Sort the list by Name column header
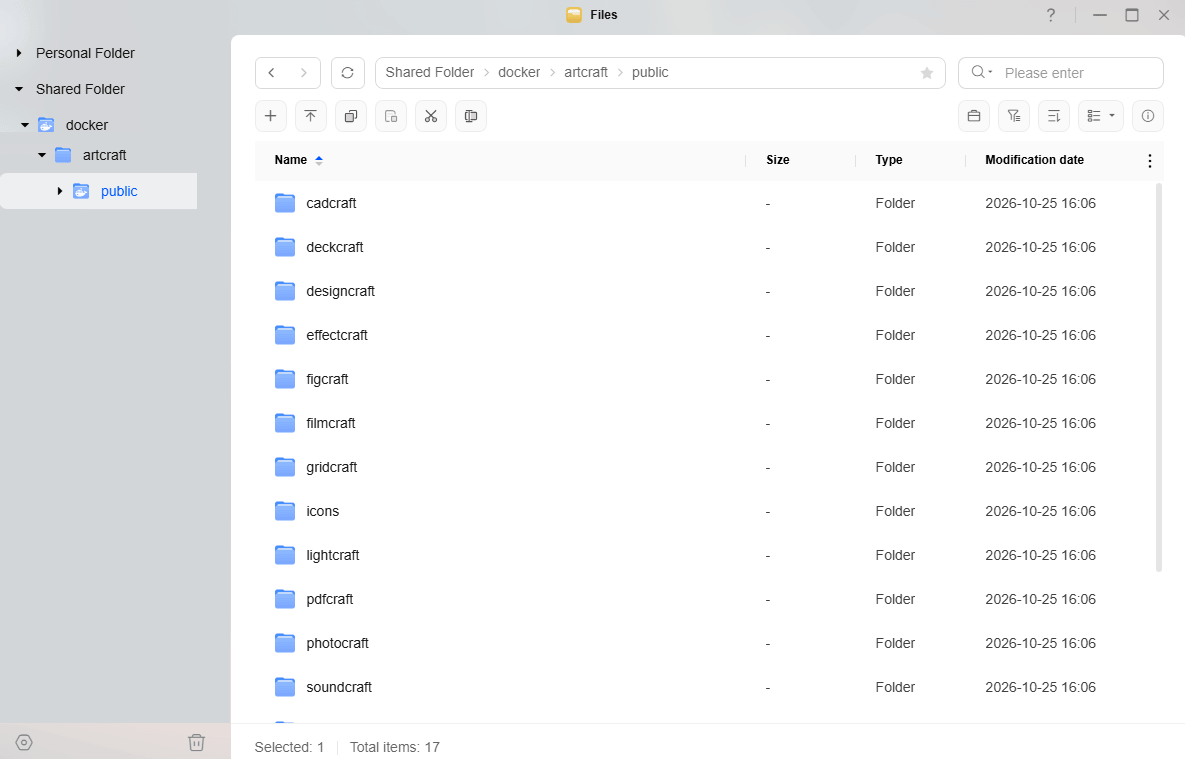This screenshot has width=1185, height=759. point(291,160)
